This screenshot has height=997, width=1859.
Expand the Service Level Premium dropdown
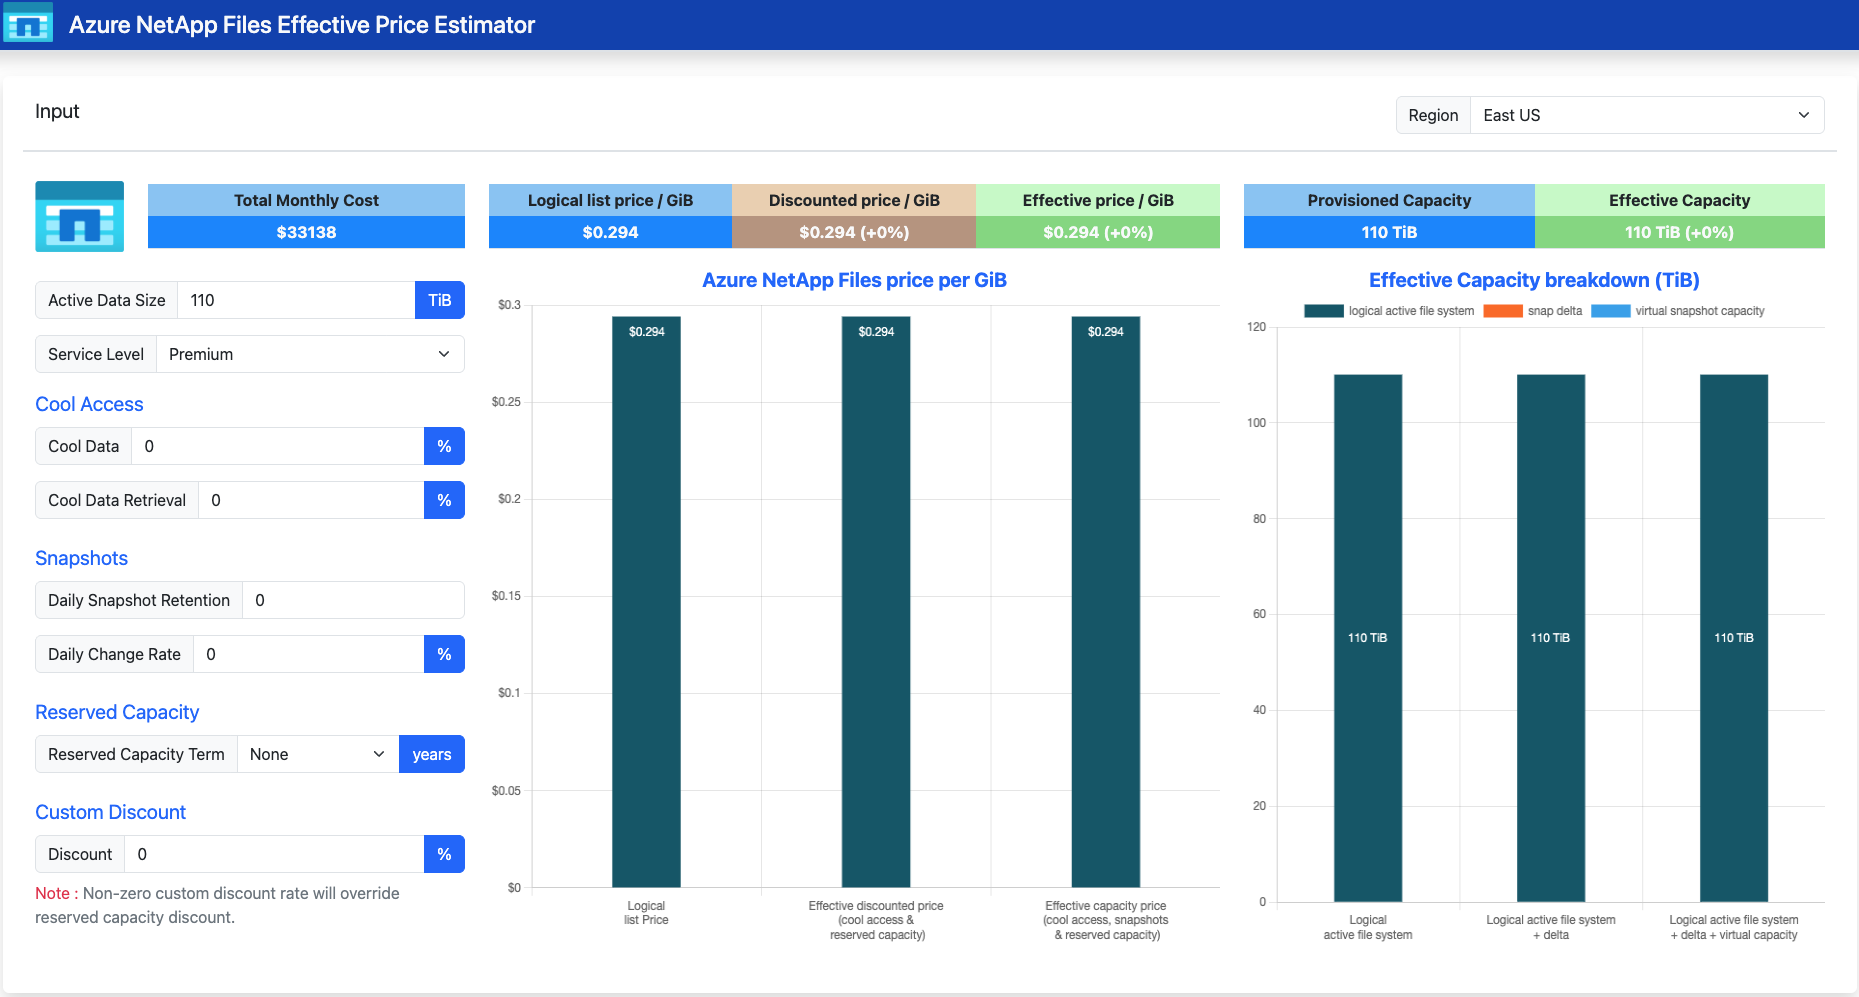[x=310, y=354]
